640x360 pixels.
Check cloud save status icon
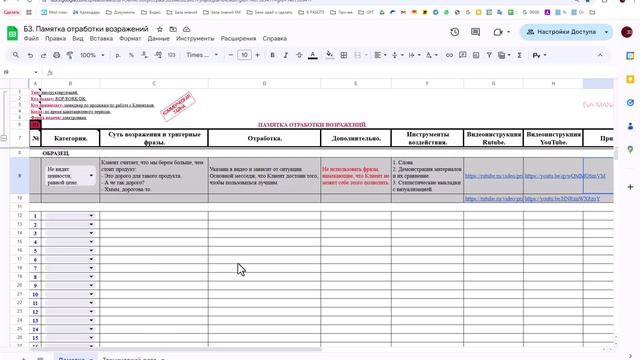(x=187, y=29)
